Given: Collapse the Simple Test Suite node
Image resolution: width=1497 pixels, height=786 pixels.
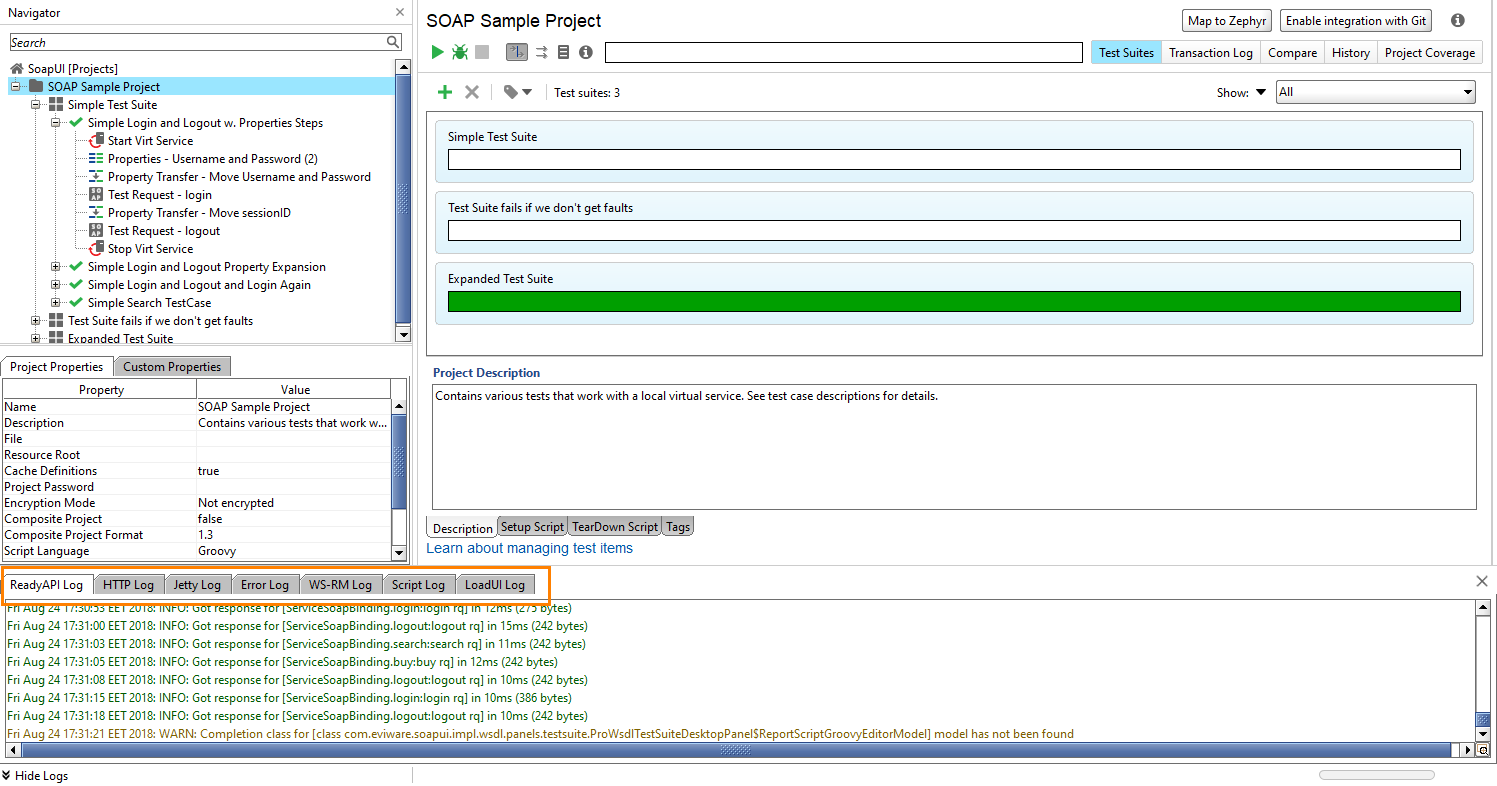Looking at the screenshot, I should (x=36, y=104).
